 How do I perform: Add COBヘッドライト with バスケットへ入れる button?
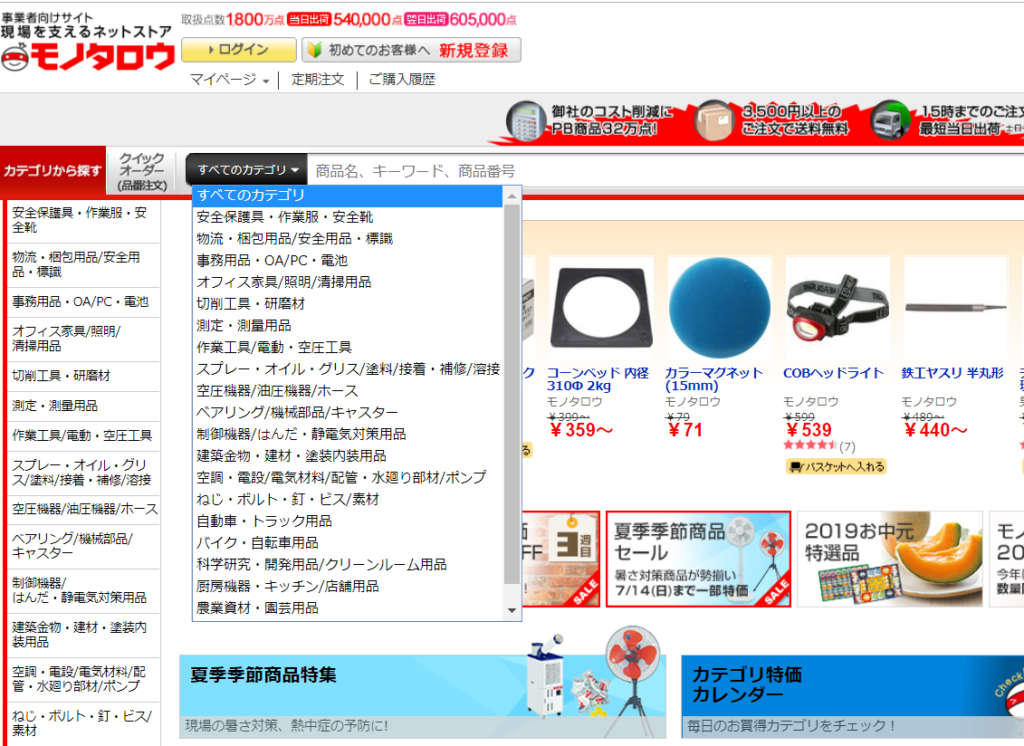pos(837,466)
